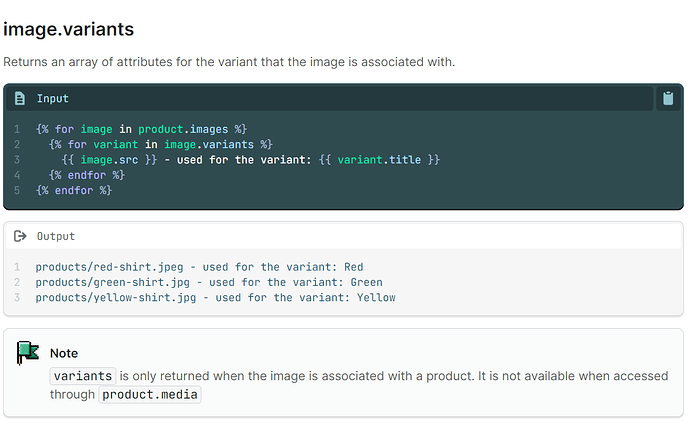Click the Input header label
The height and width of the screenshot is (431, 690).
click(x=53, y=98)
